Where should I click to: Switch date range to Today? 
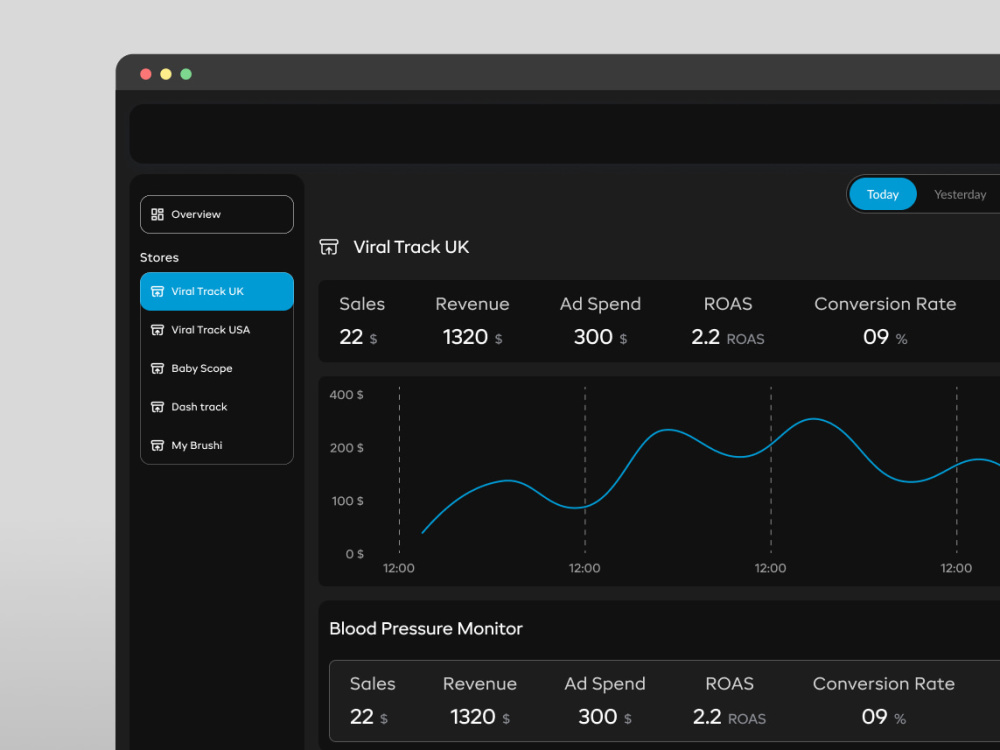pyautogui.click(x=883, y=195)
